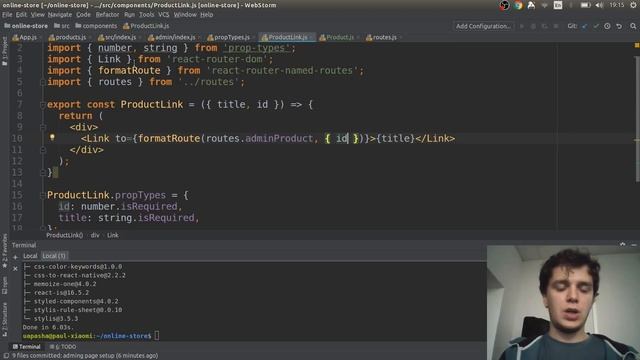Open the Edit menu
640x360 pixels.
(x=21, y=15)
